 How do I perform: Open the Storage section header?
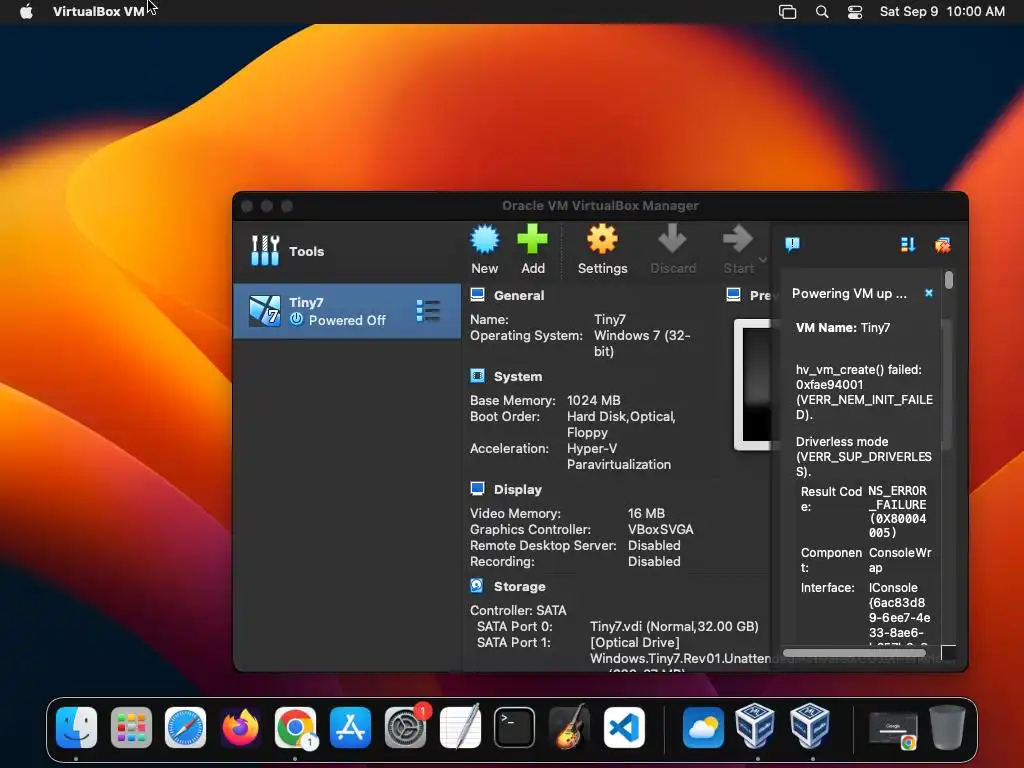pyautogui.click(x=520, y=586)
